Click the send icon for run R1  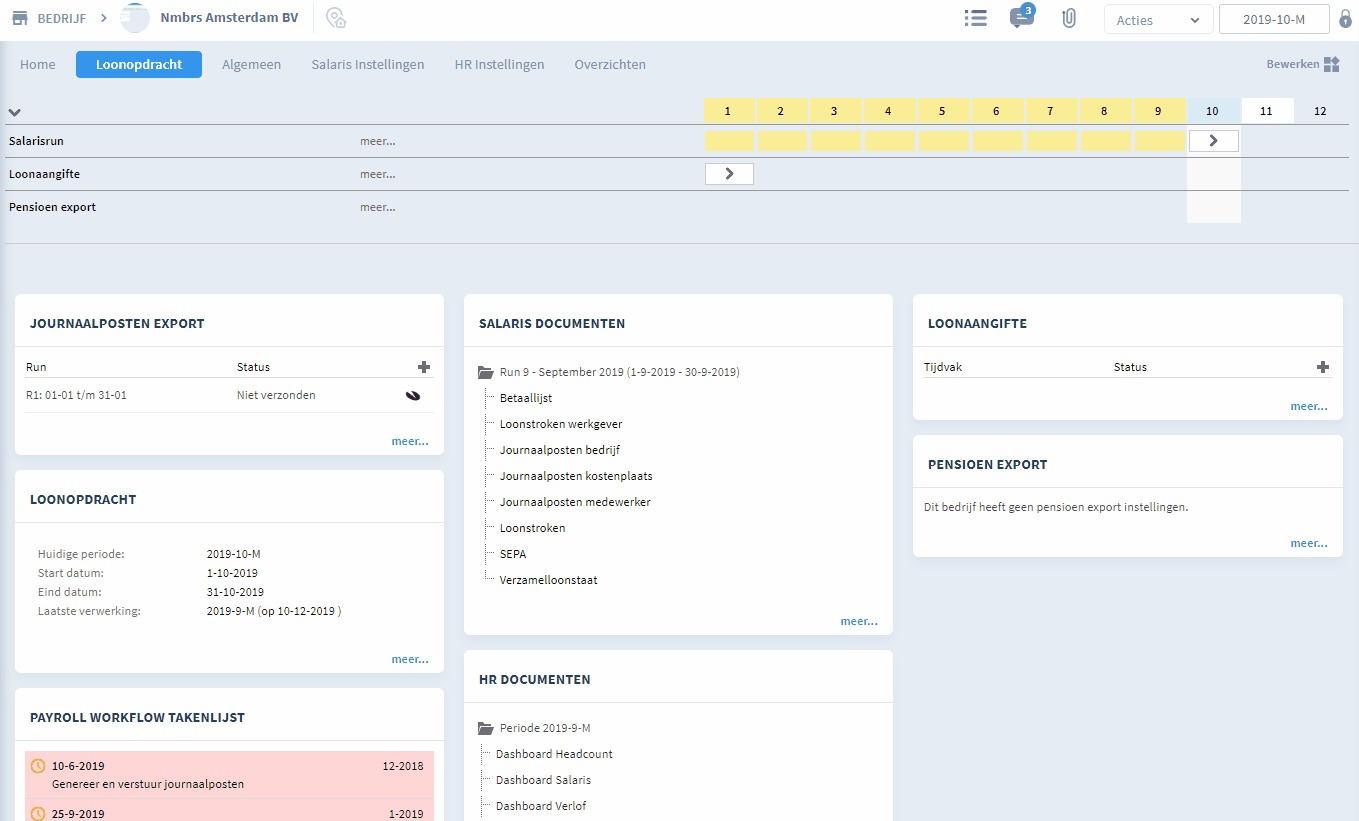(x=412, y=396)
